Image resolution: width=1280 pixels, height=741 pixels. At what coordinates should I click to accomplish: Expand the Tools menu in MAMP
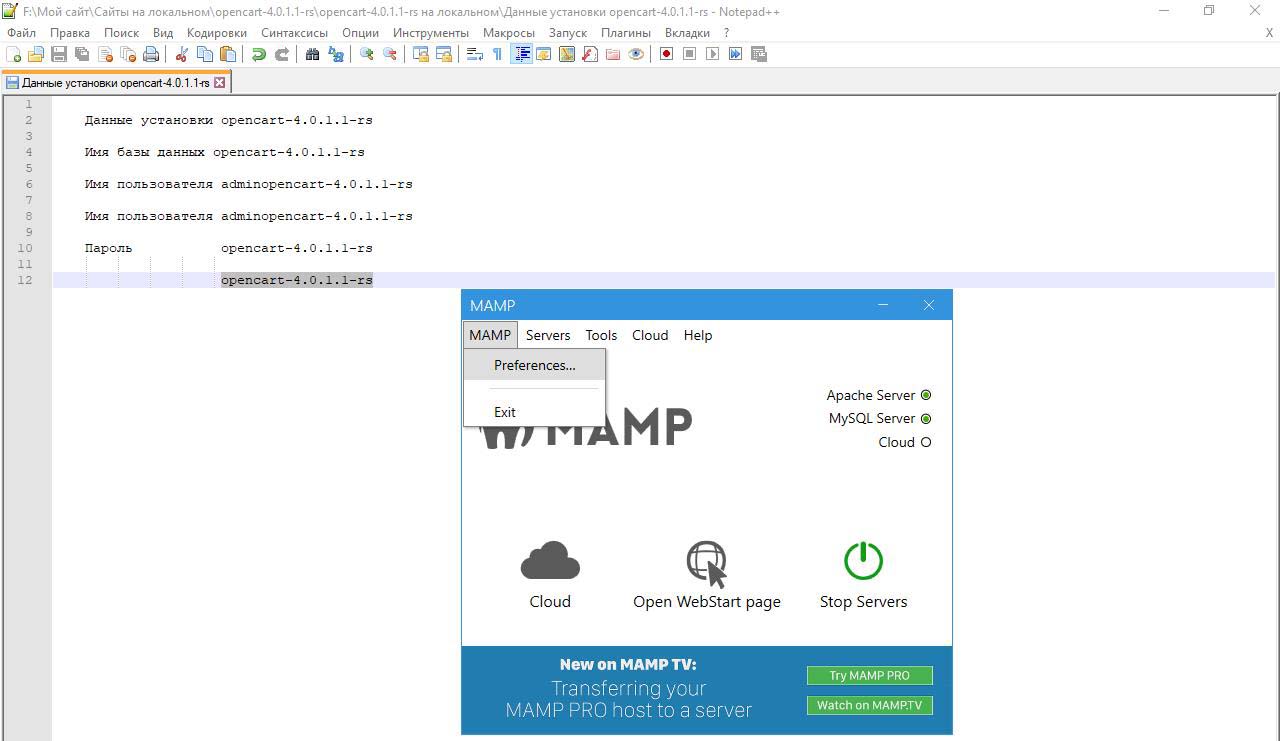[x=601, y=335]
